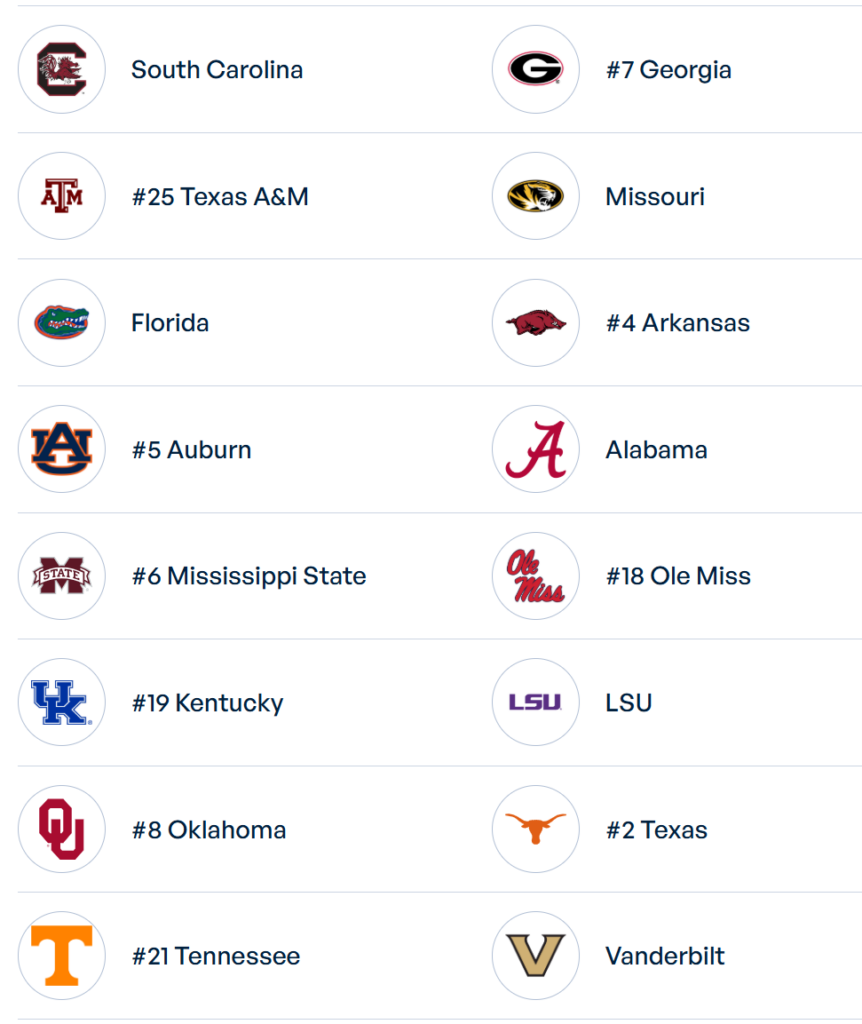
Task: Open the Vanderbilt V logo
Action: [x=535, y=955]
